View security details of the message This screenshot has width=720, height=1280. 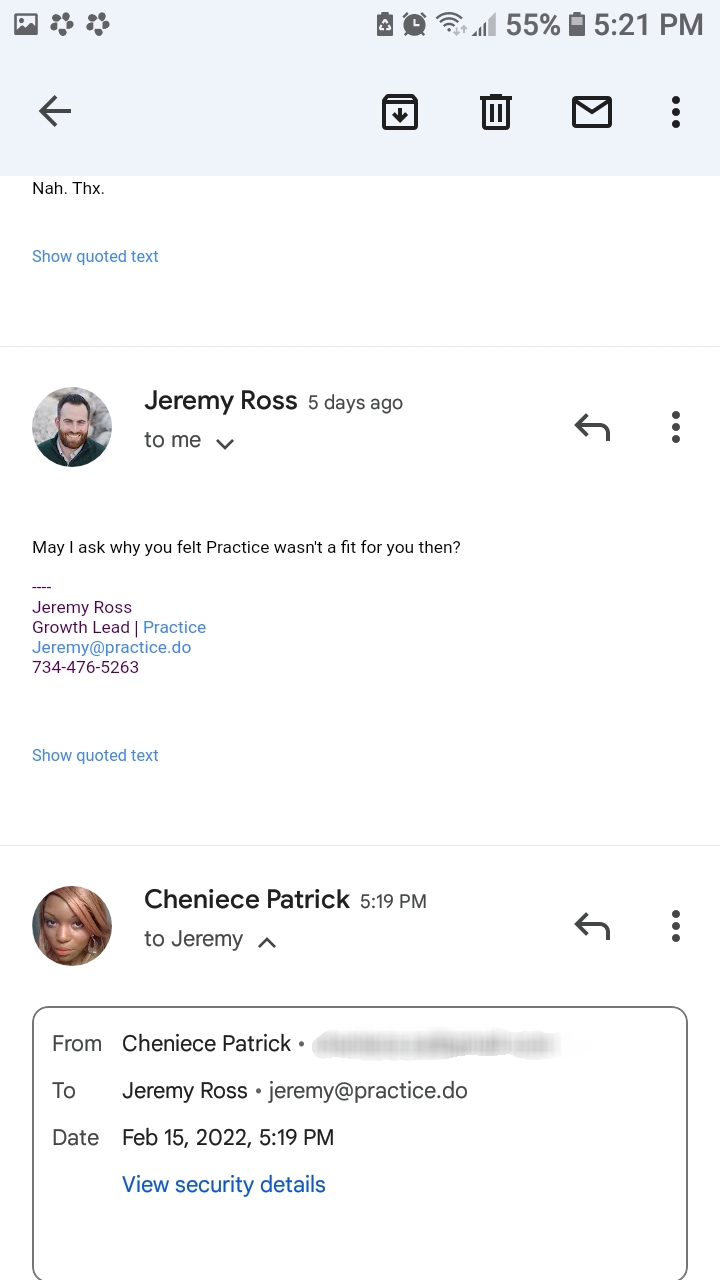click(x=224, y=1184)
